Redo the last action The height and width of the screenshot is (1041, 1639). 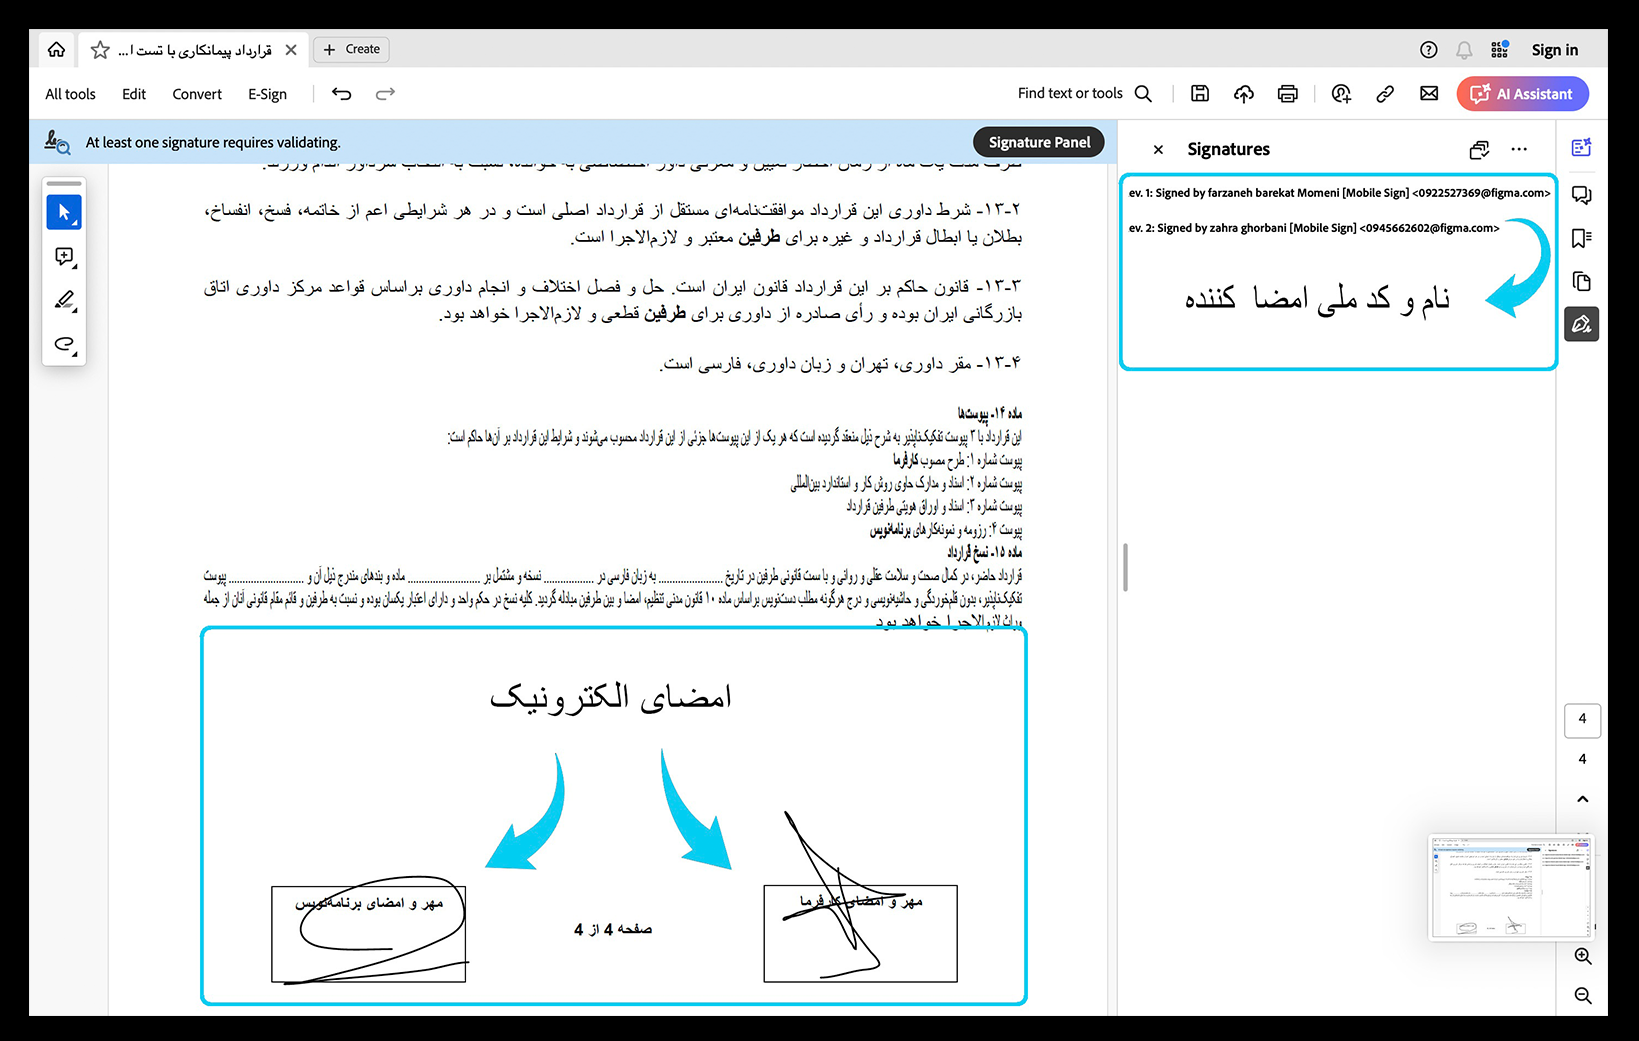(385, 94)
